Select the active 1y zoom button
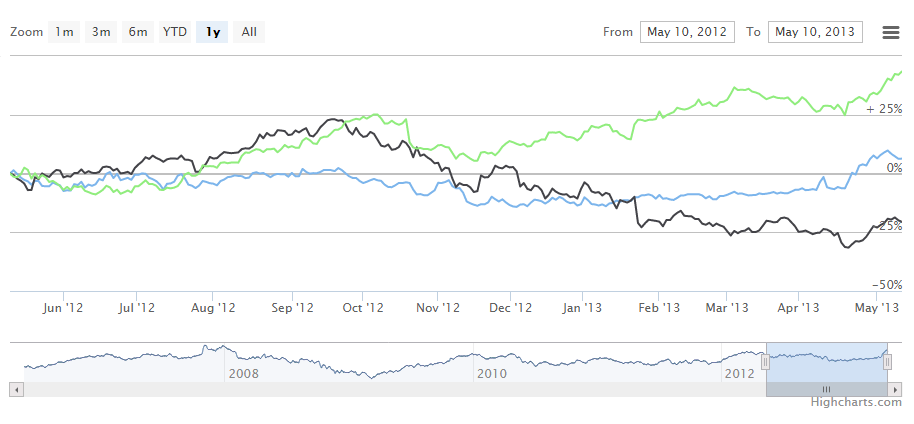Screen dimensions: 914x424 tap(213, 32)
